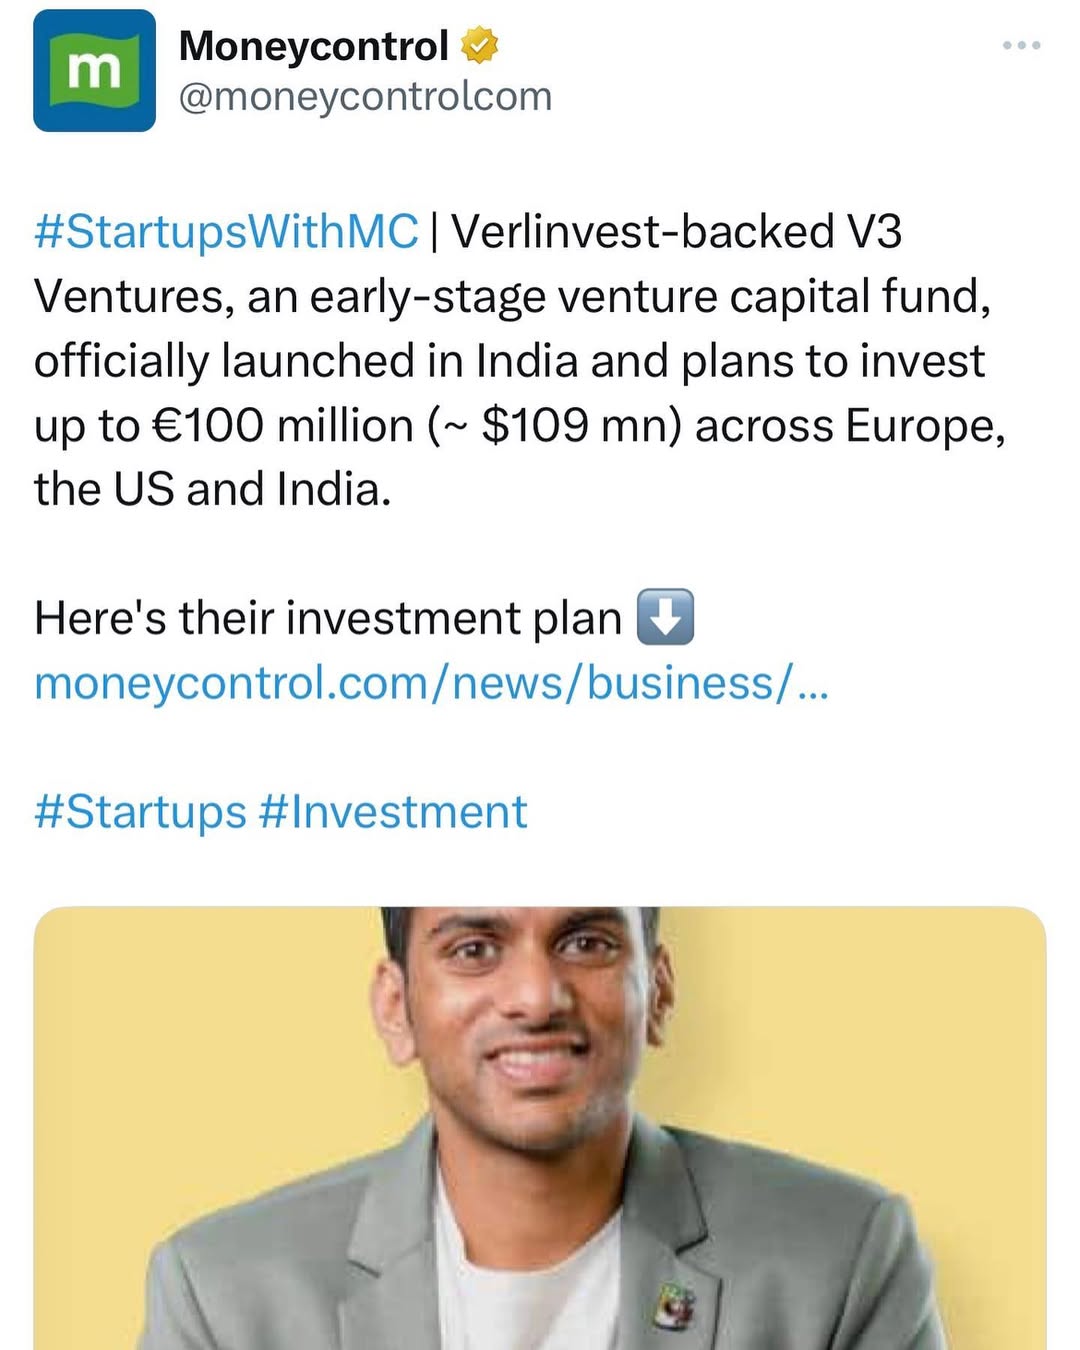Open the Moneycontrol profile avatar logo

tap(94, 71)
